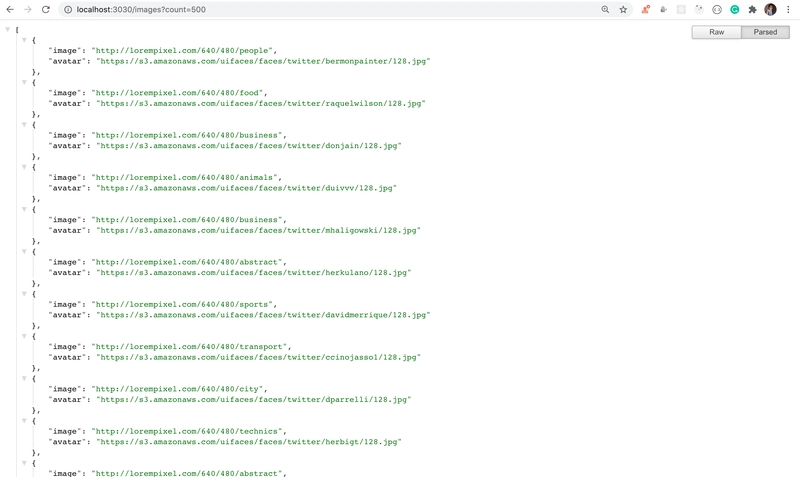Collapse the root JSON array
This screenshot has height=477, width=800.
tap(8, 30)
